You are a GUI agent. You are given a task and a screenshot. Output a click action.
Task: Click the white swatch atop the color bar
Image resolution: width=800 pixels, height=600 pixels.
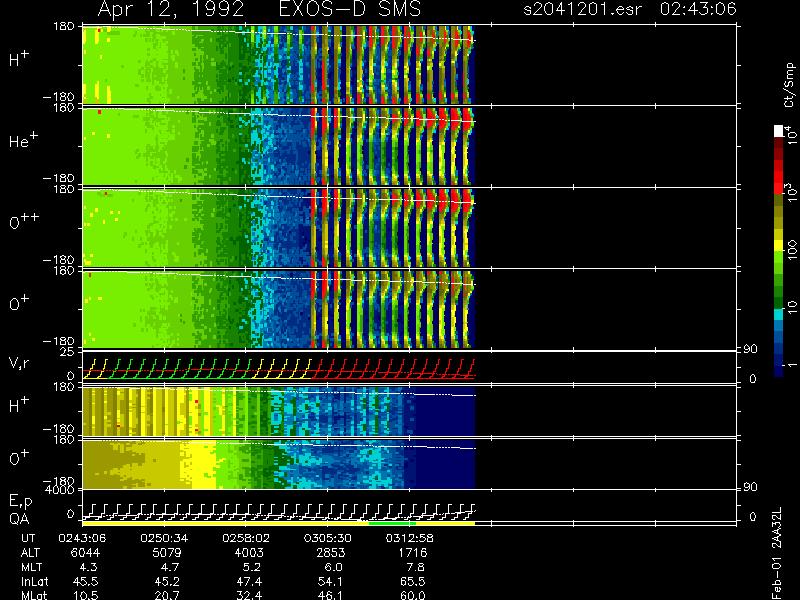[x=778, y=131]
